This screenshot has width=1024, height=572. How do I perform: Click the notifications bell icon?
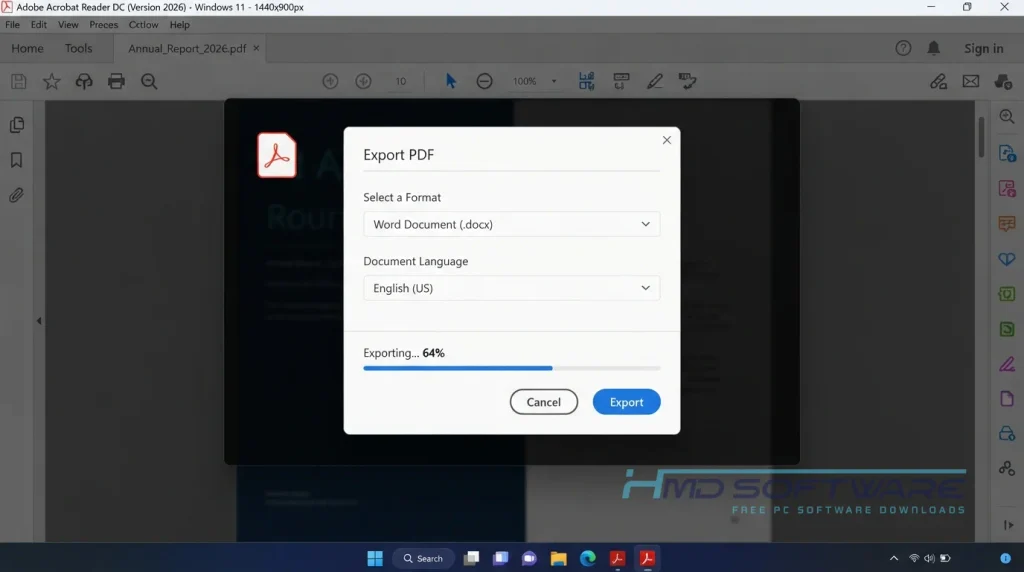[934, 48]
